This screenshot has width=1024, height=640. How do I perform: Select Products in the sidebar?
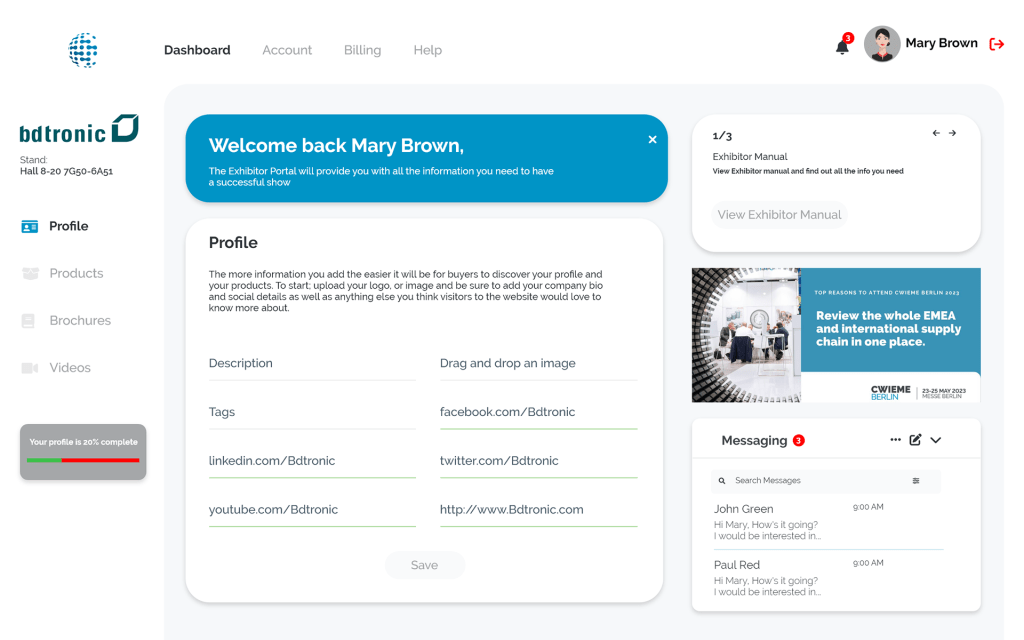(76, 273)
